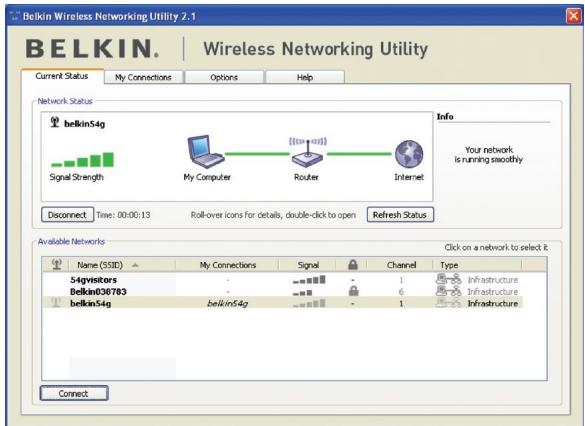Switch to the Current Status tab
This screenshot has height=426, width=585.
pyautogui.click(x=62, y=76)
